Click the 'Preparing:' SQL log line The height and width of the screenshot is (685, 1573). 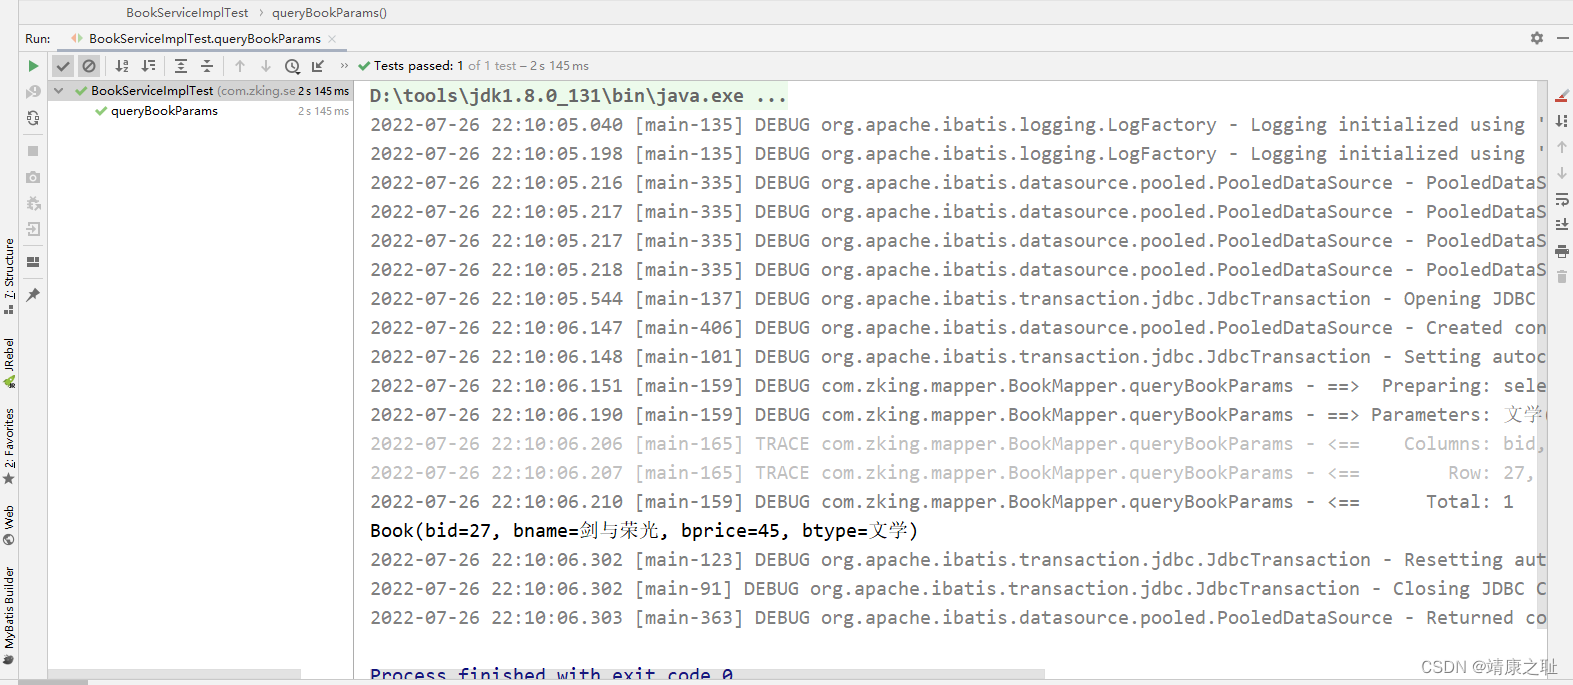tap(957, 386)
